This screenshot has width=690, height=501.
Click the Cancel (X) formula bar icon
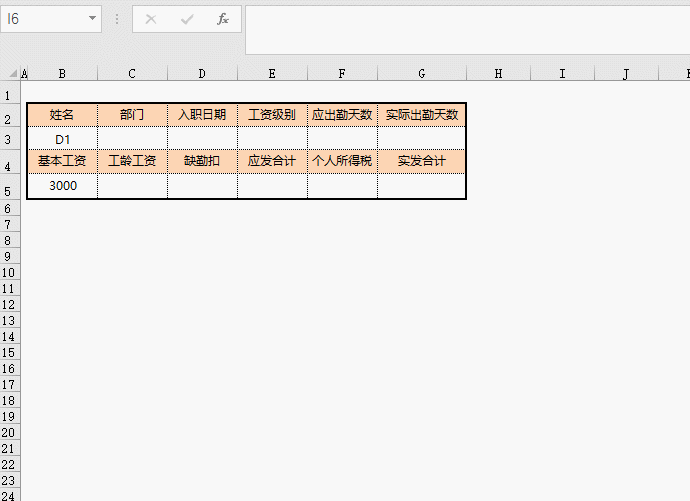[150, 19]
